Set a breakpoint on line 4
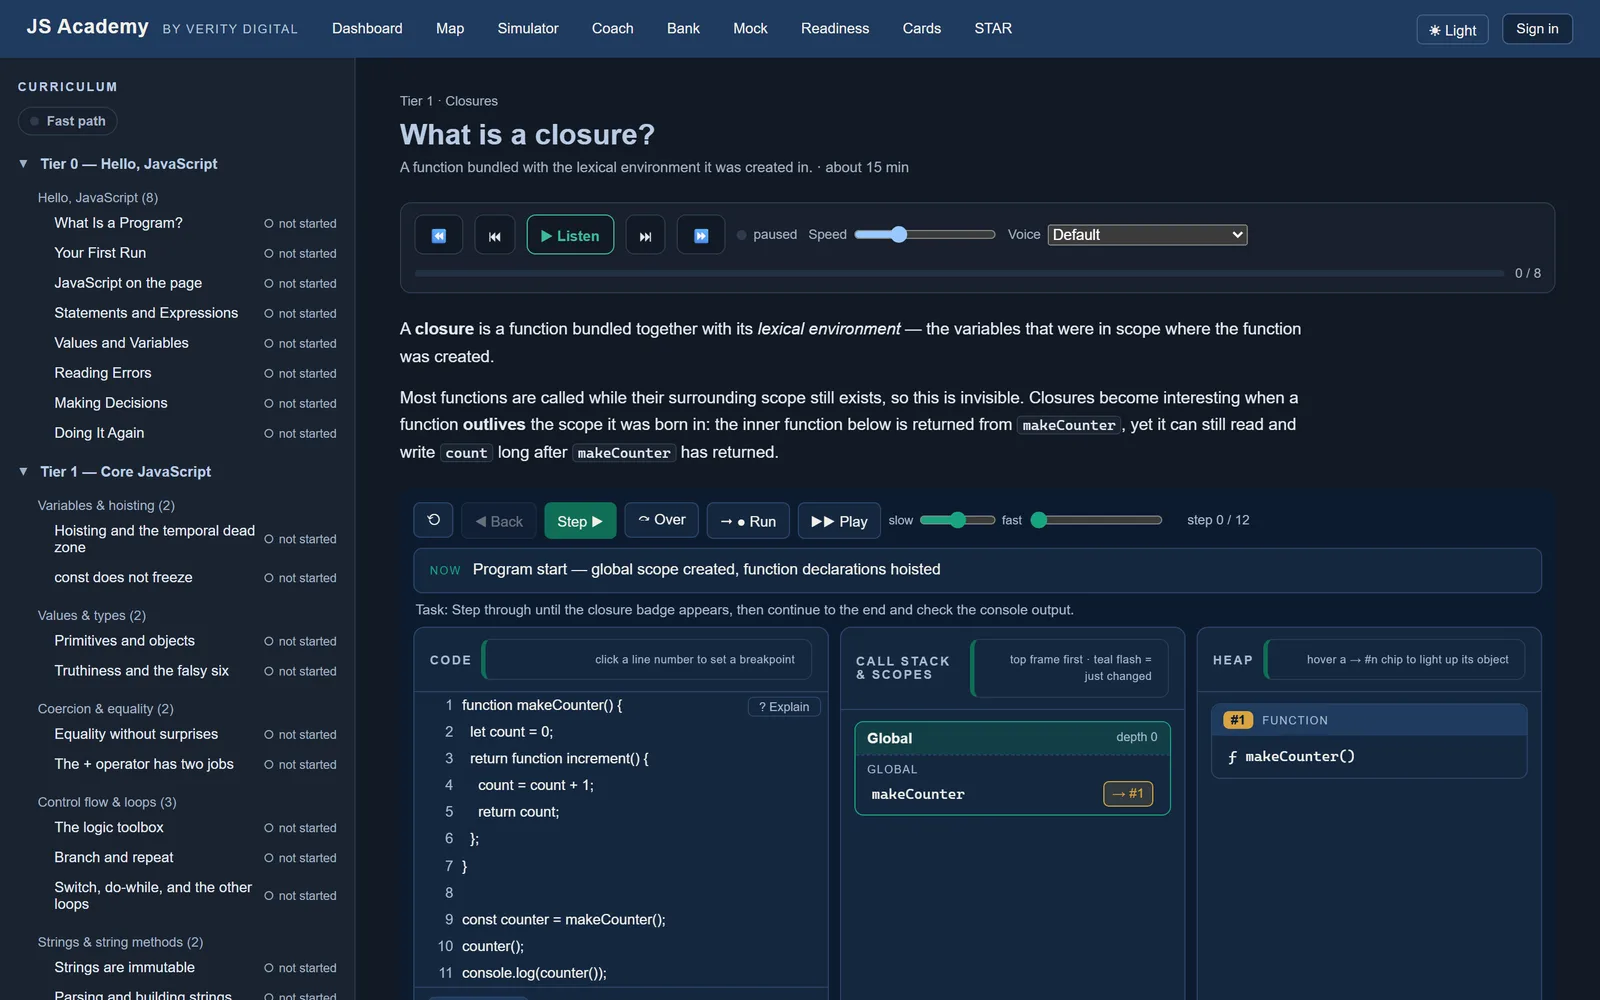 (449, 785)
